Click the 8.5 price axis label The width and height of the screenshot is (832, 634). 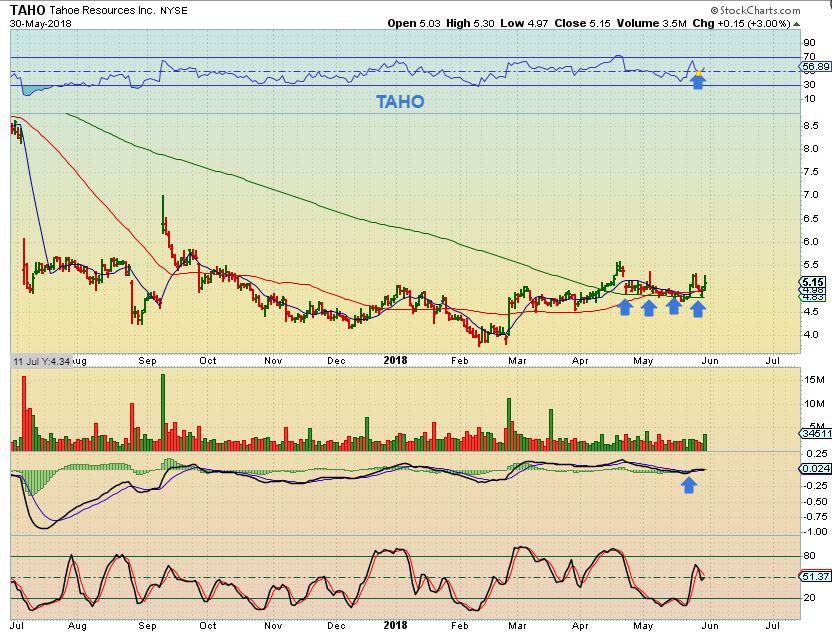tap(810, 126)
